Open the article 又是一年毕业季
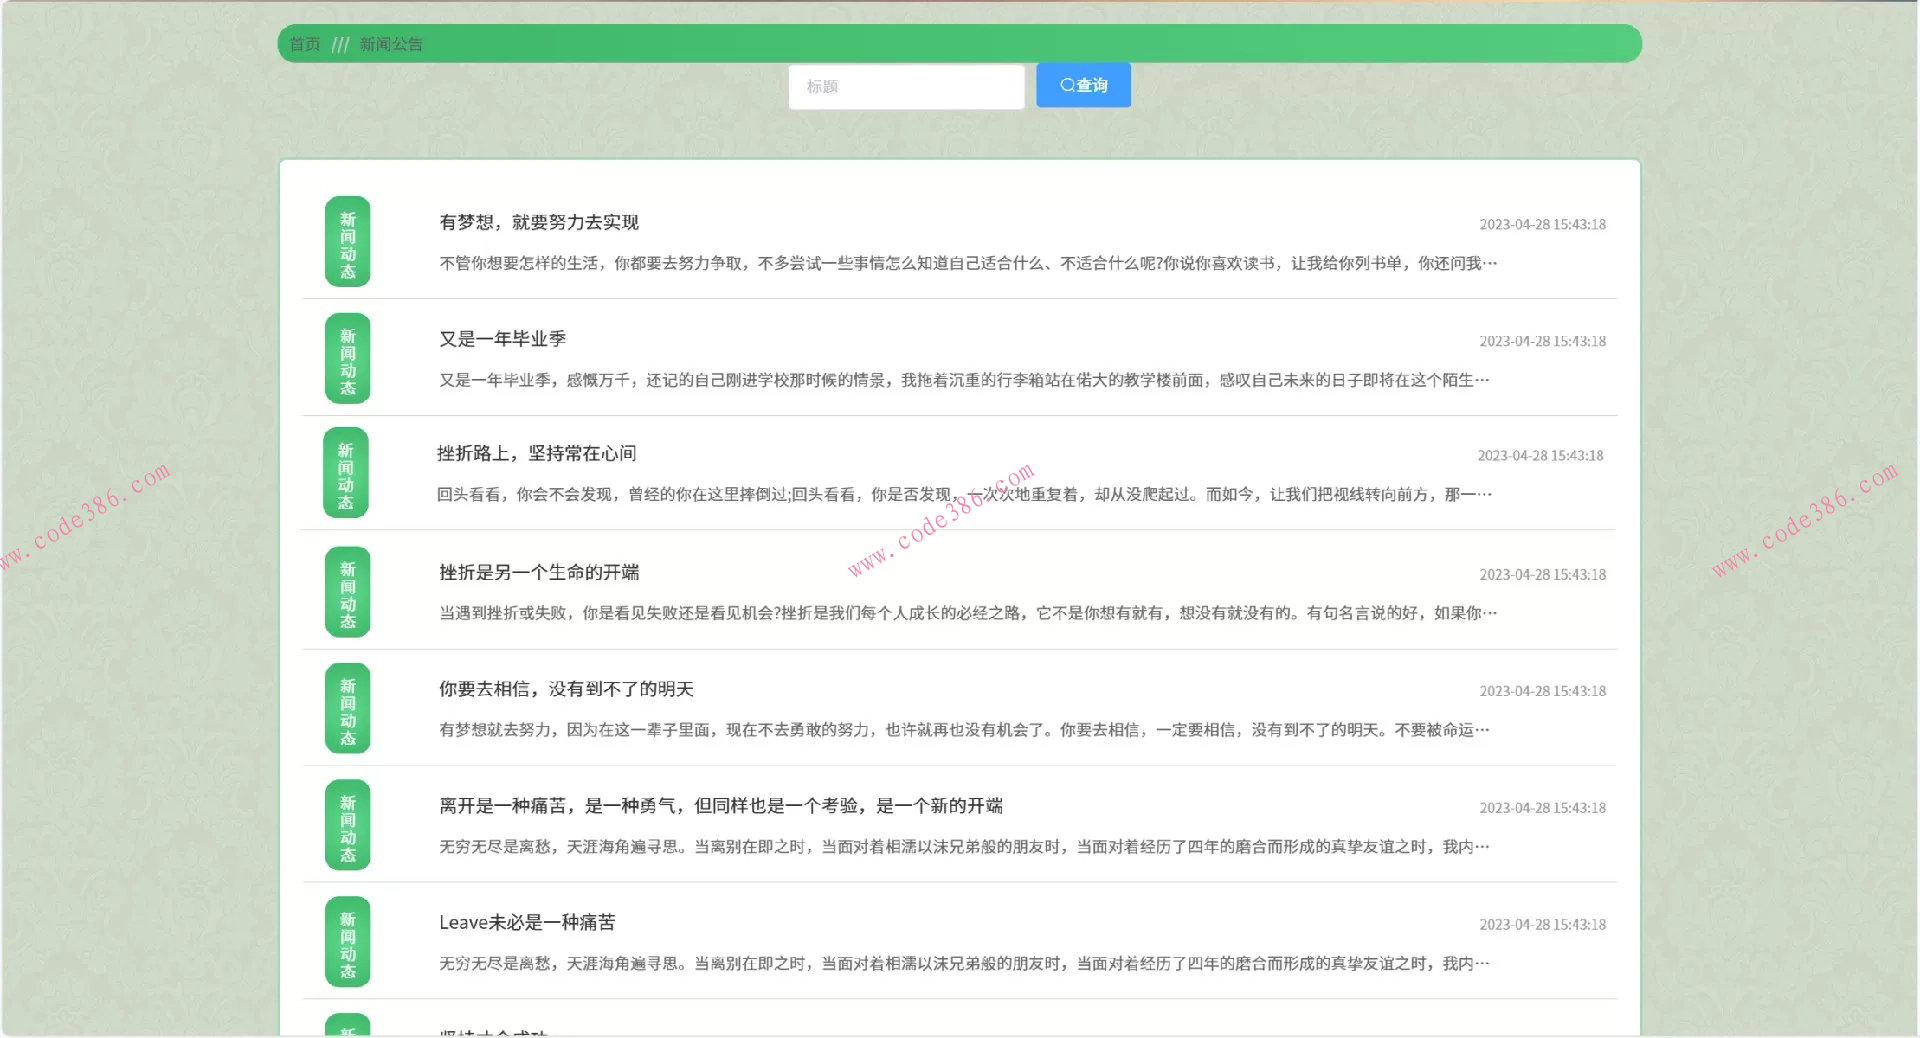This screenshot has width=1920, height=1038. pos(503,339)
